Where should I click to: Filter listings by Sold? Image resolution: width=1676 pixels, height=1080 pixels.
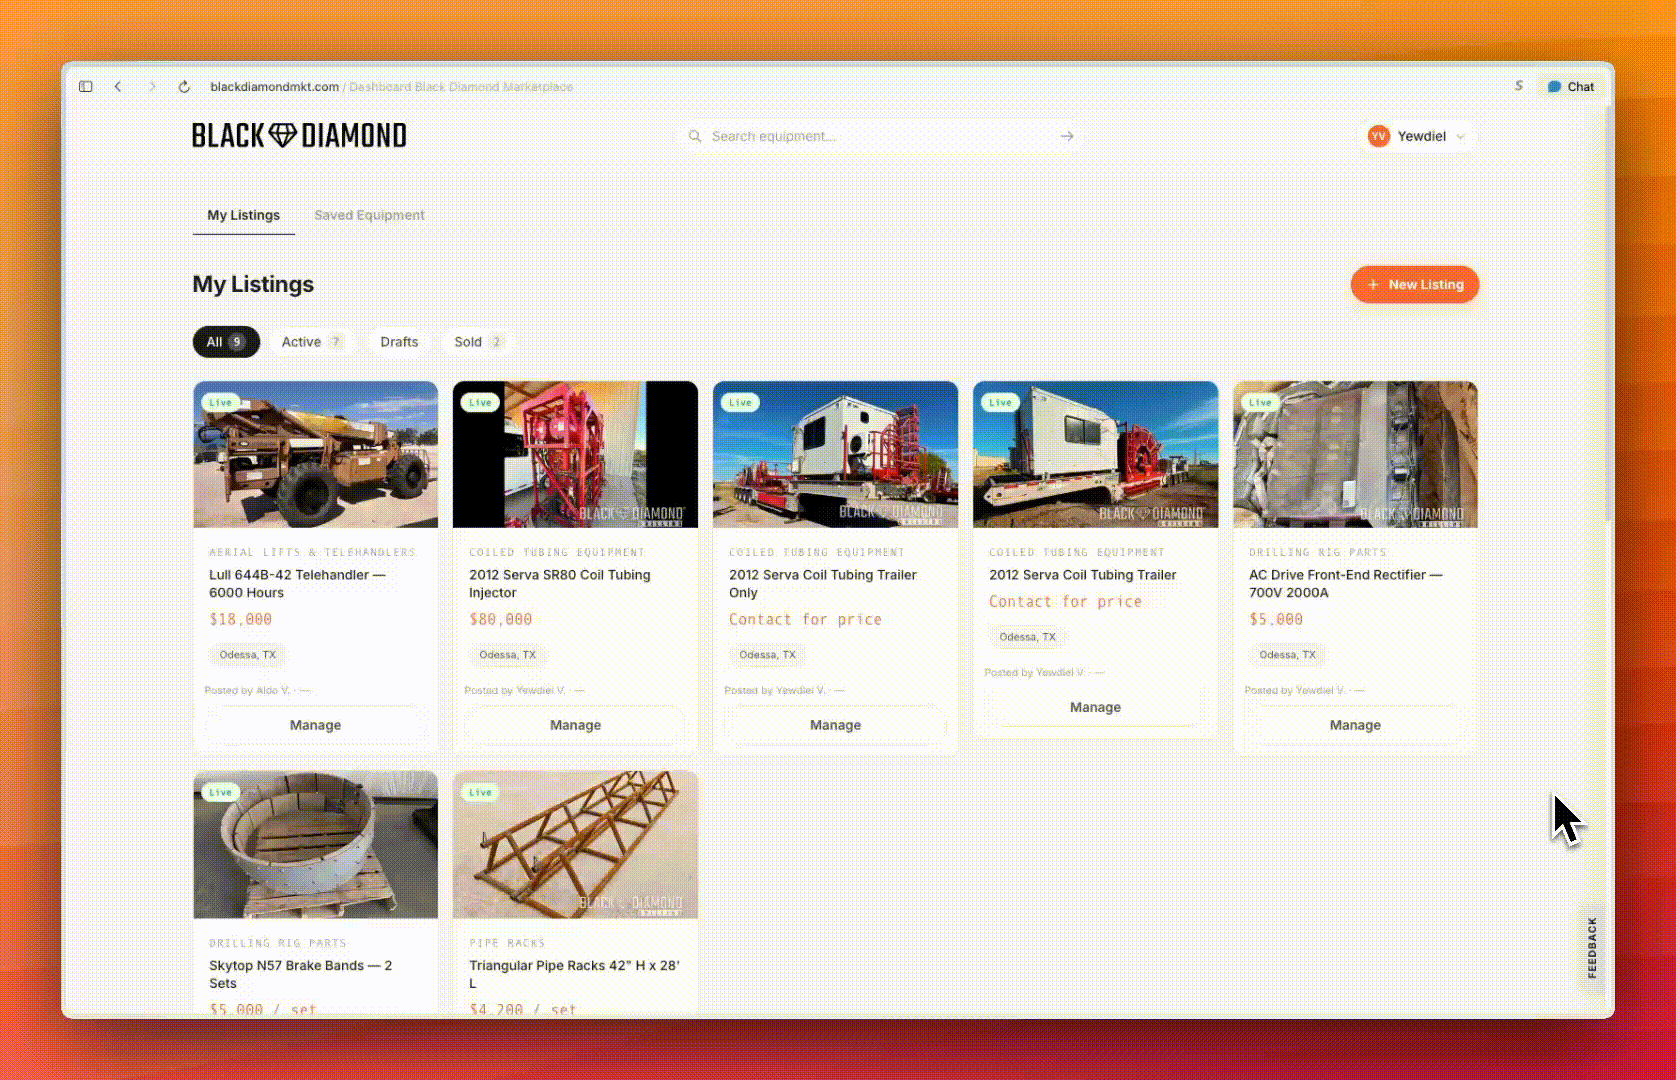(478, 342)
